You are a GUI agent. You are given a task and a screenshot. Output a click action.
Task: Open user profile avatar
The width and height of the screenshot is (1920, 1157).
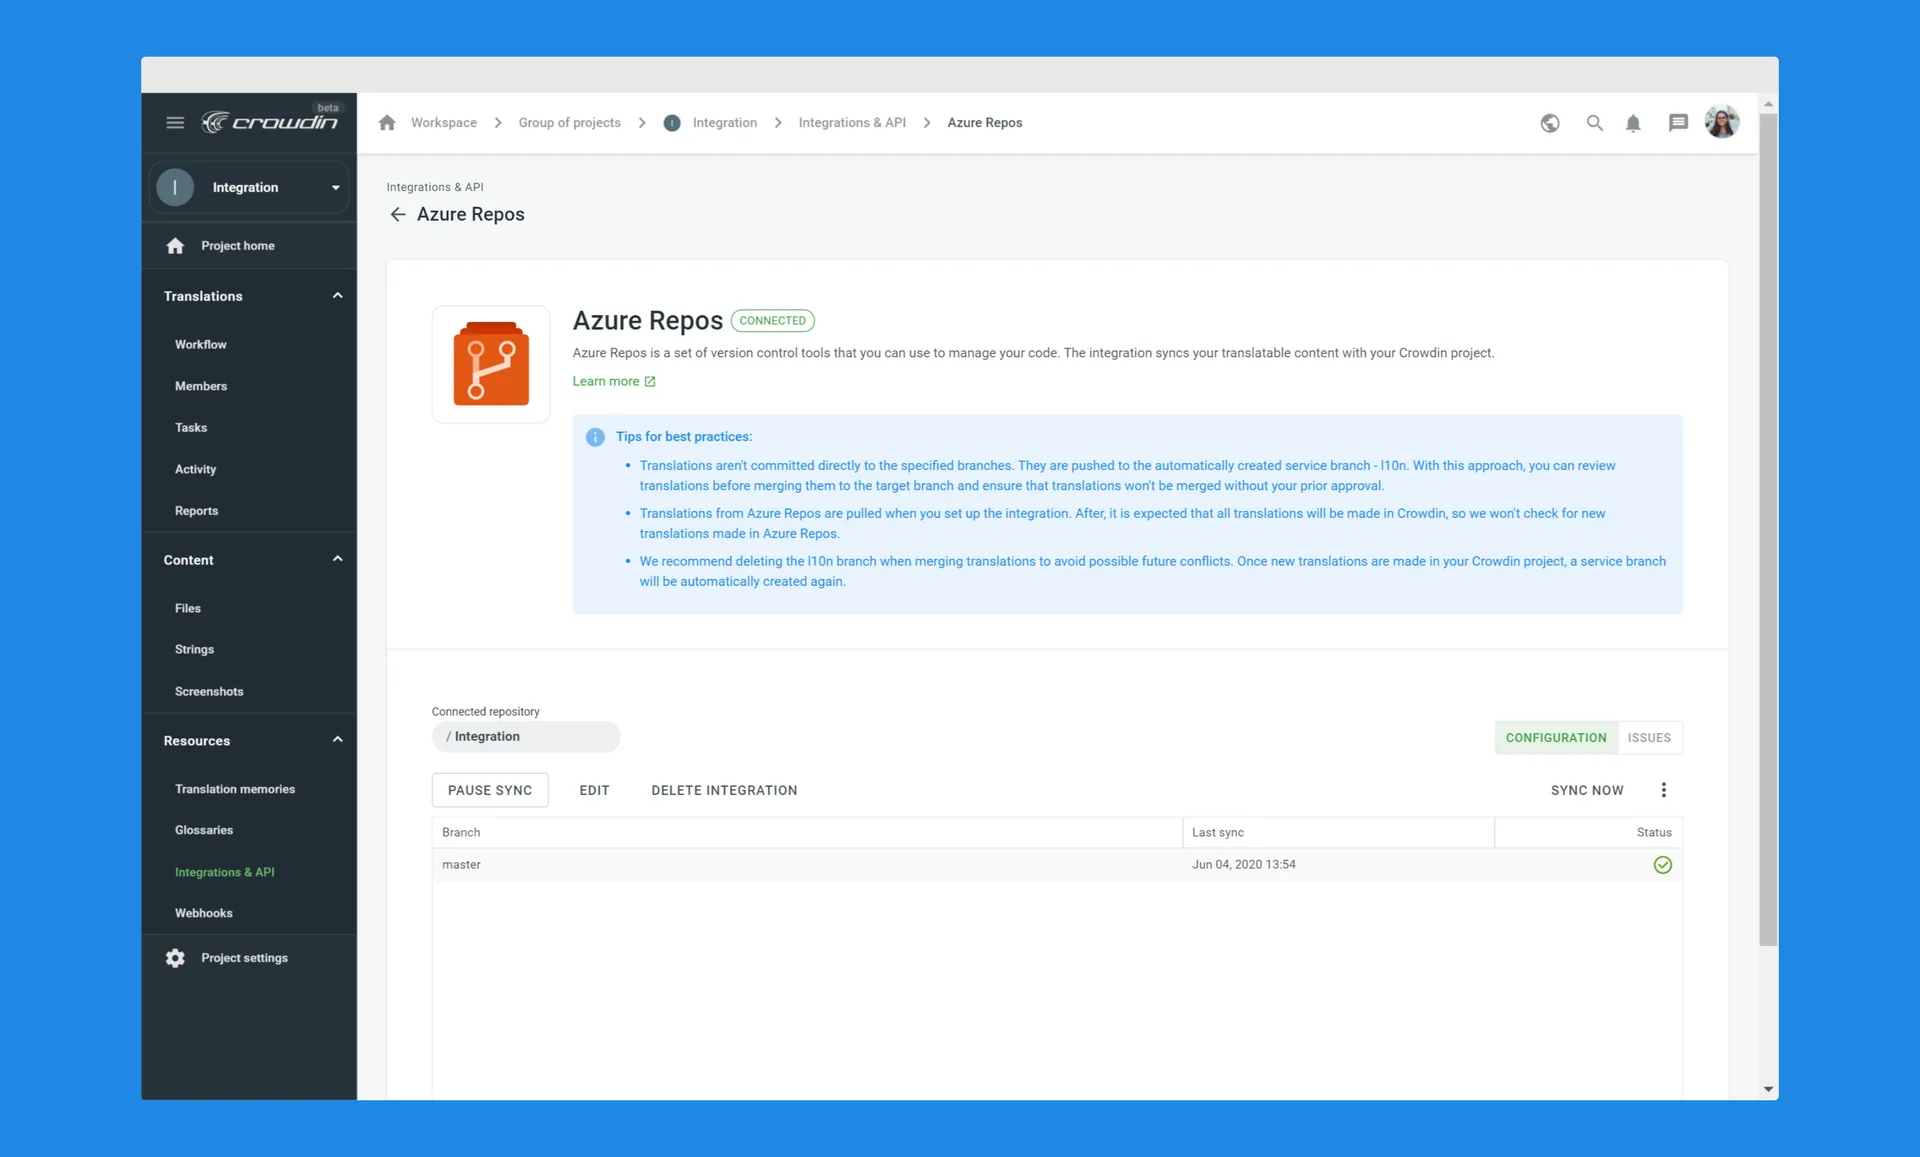(x=1722, y=122)
